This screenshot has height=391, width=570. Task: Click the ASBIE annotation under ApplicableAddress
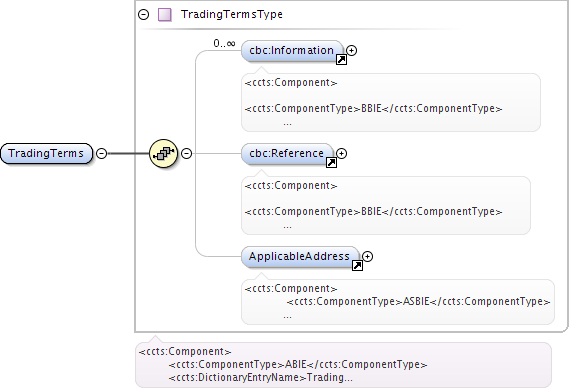398,302
